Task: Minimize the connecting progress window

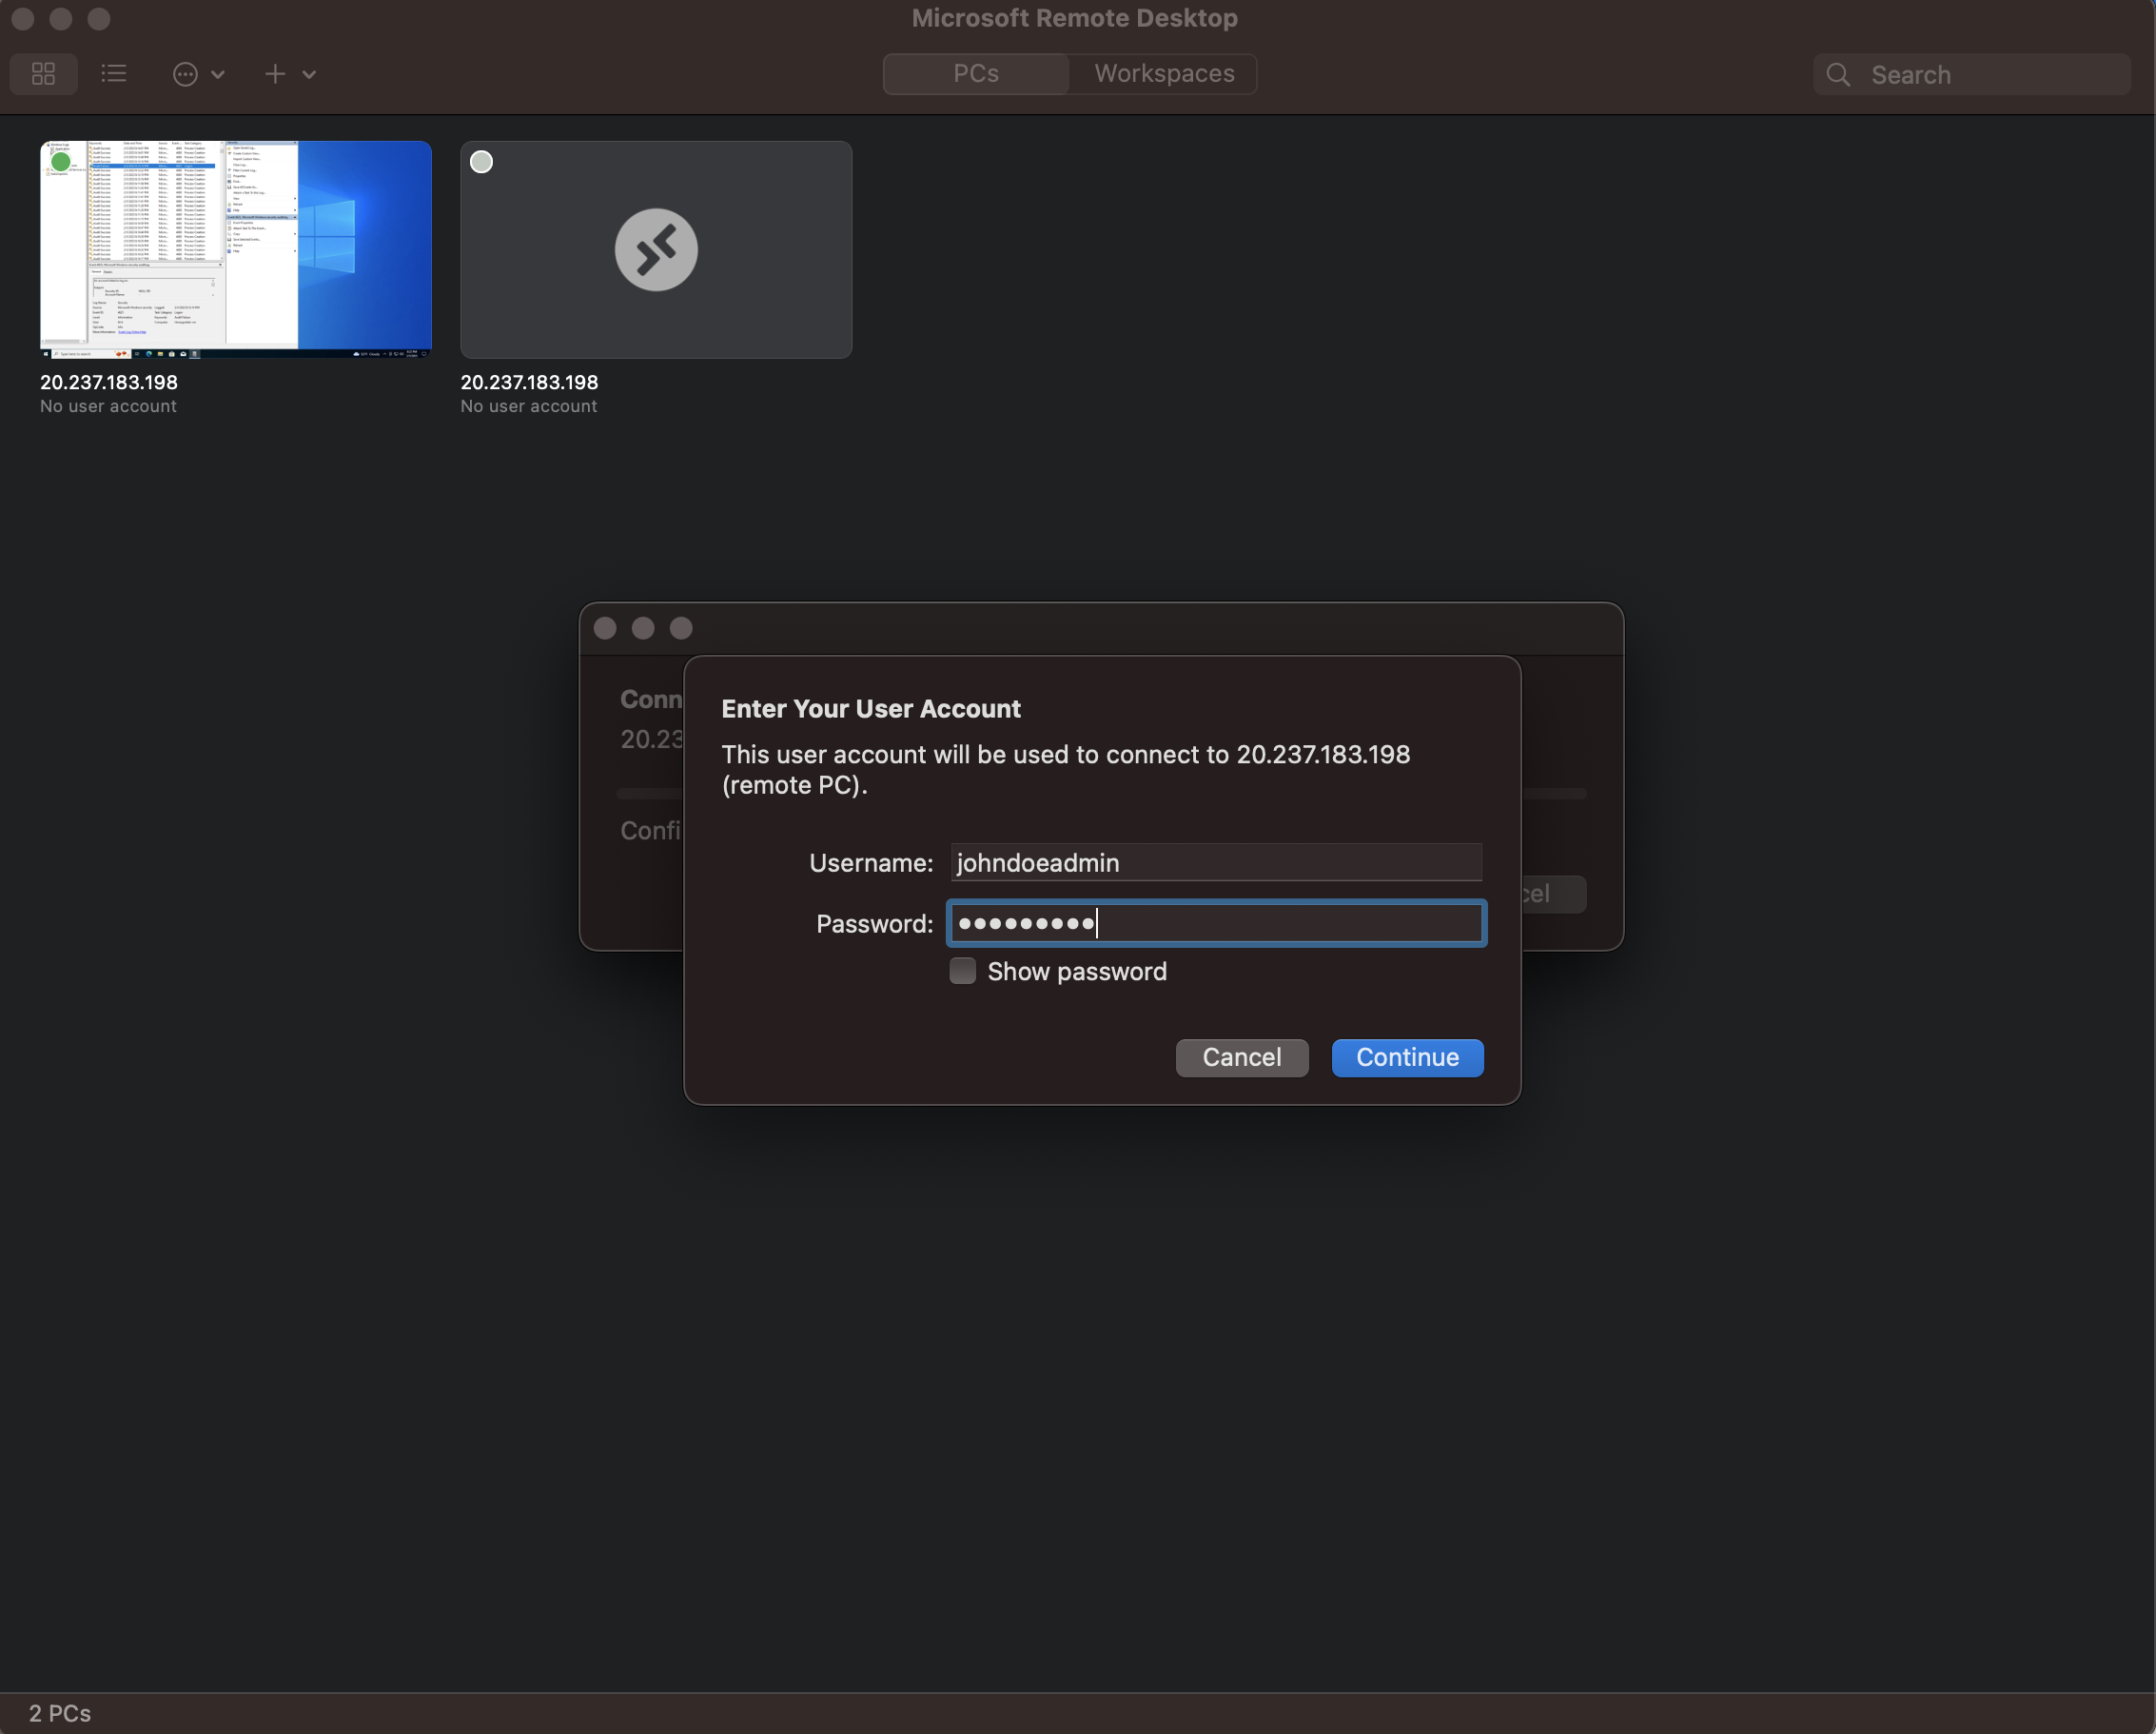Action: [x=643, y=628]
